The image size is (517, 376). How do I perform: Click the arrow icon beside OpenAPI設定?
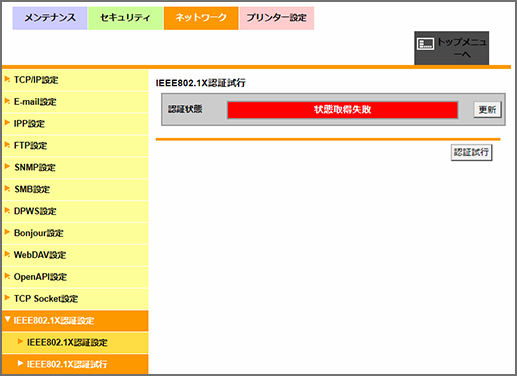(7, 276)
